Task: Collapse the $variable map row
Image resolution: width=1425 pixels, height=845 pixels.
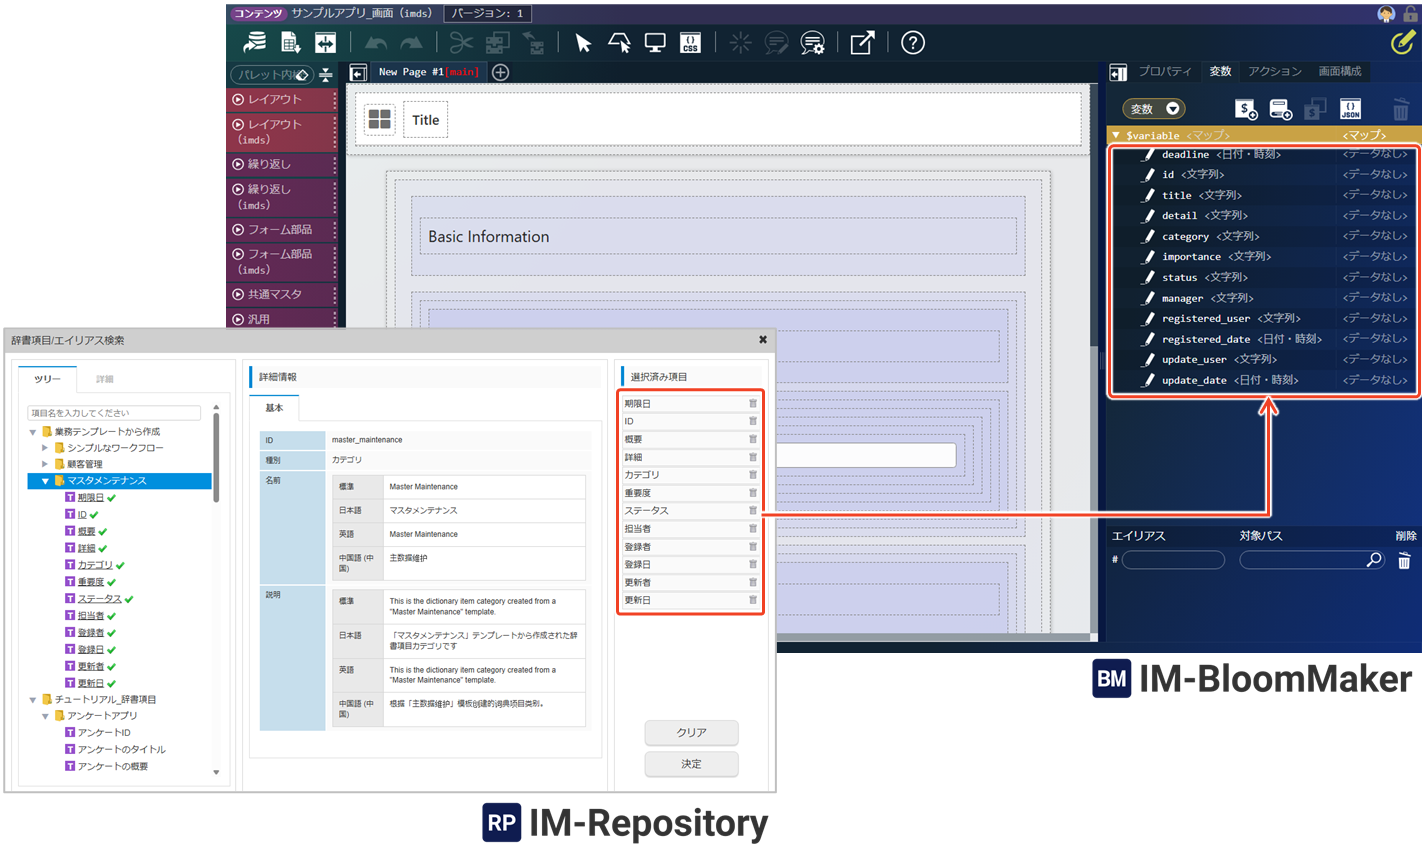Action: pyautogui.click(x=1116, y=135)
